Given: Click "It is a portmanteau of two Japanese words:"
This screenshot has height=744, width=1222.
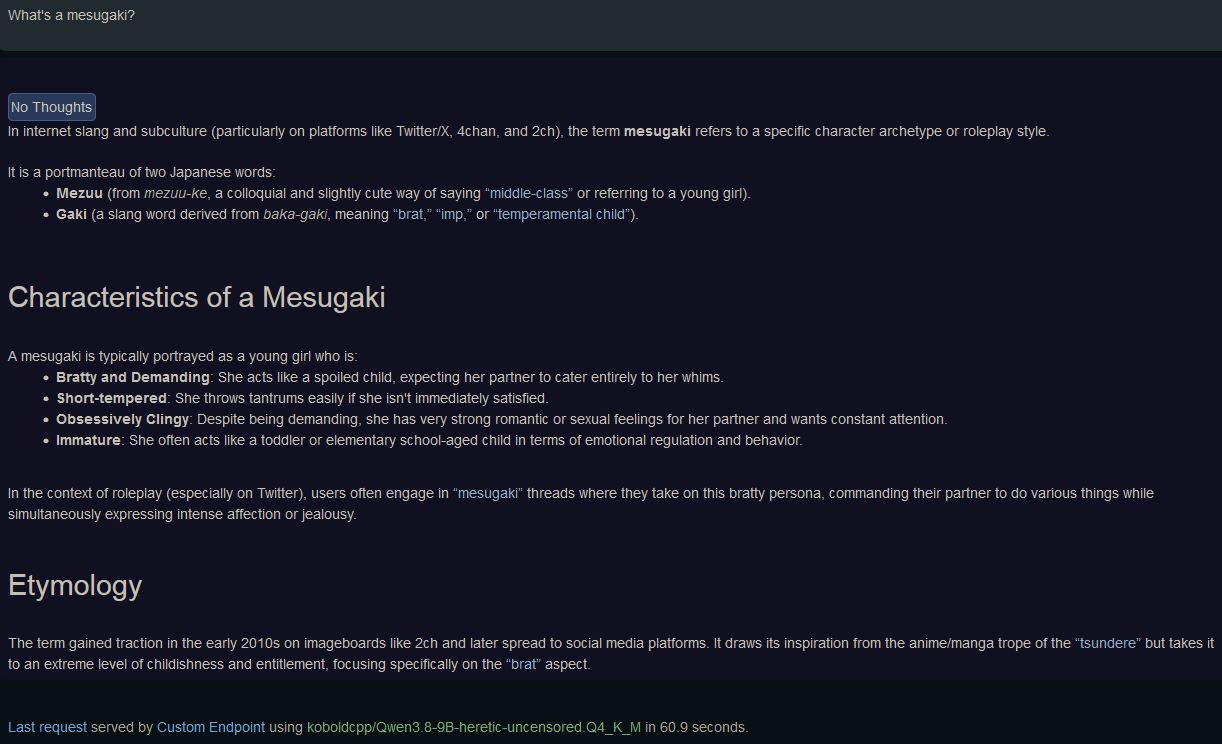Looking at the screenshot, I should 142,172.
